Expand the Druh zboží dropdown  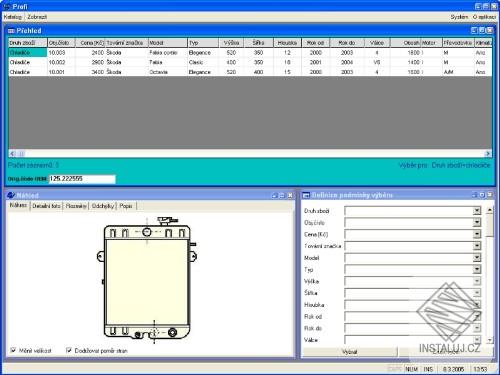click(x=477, y=211)
